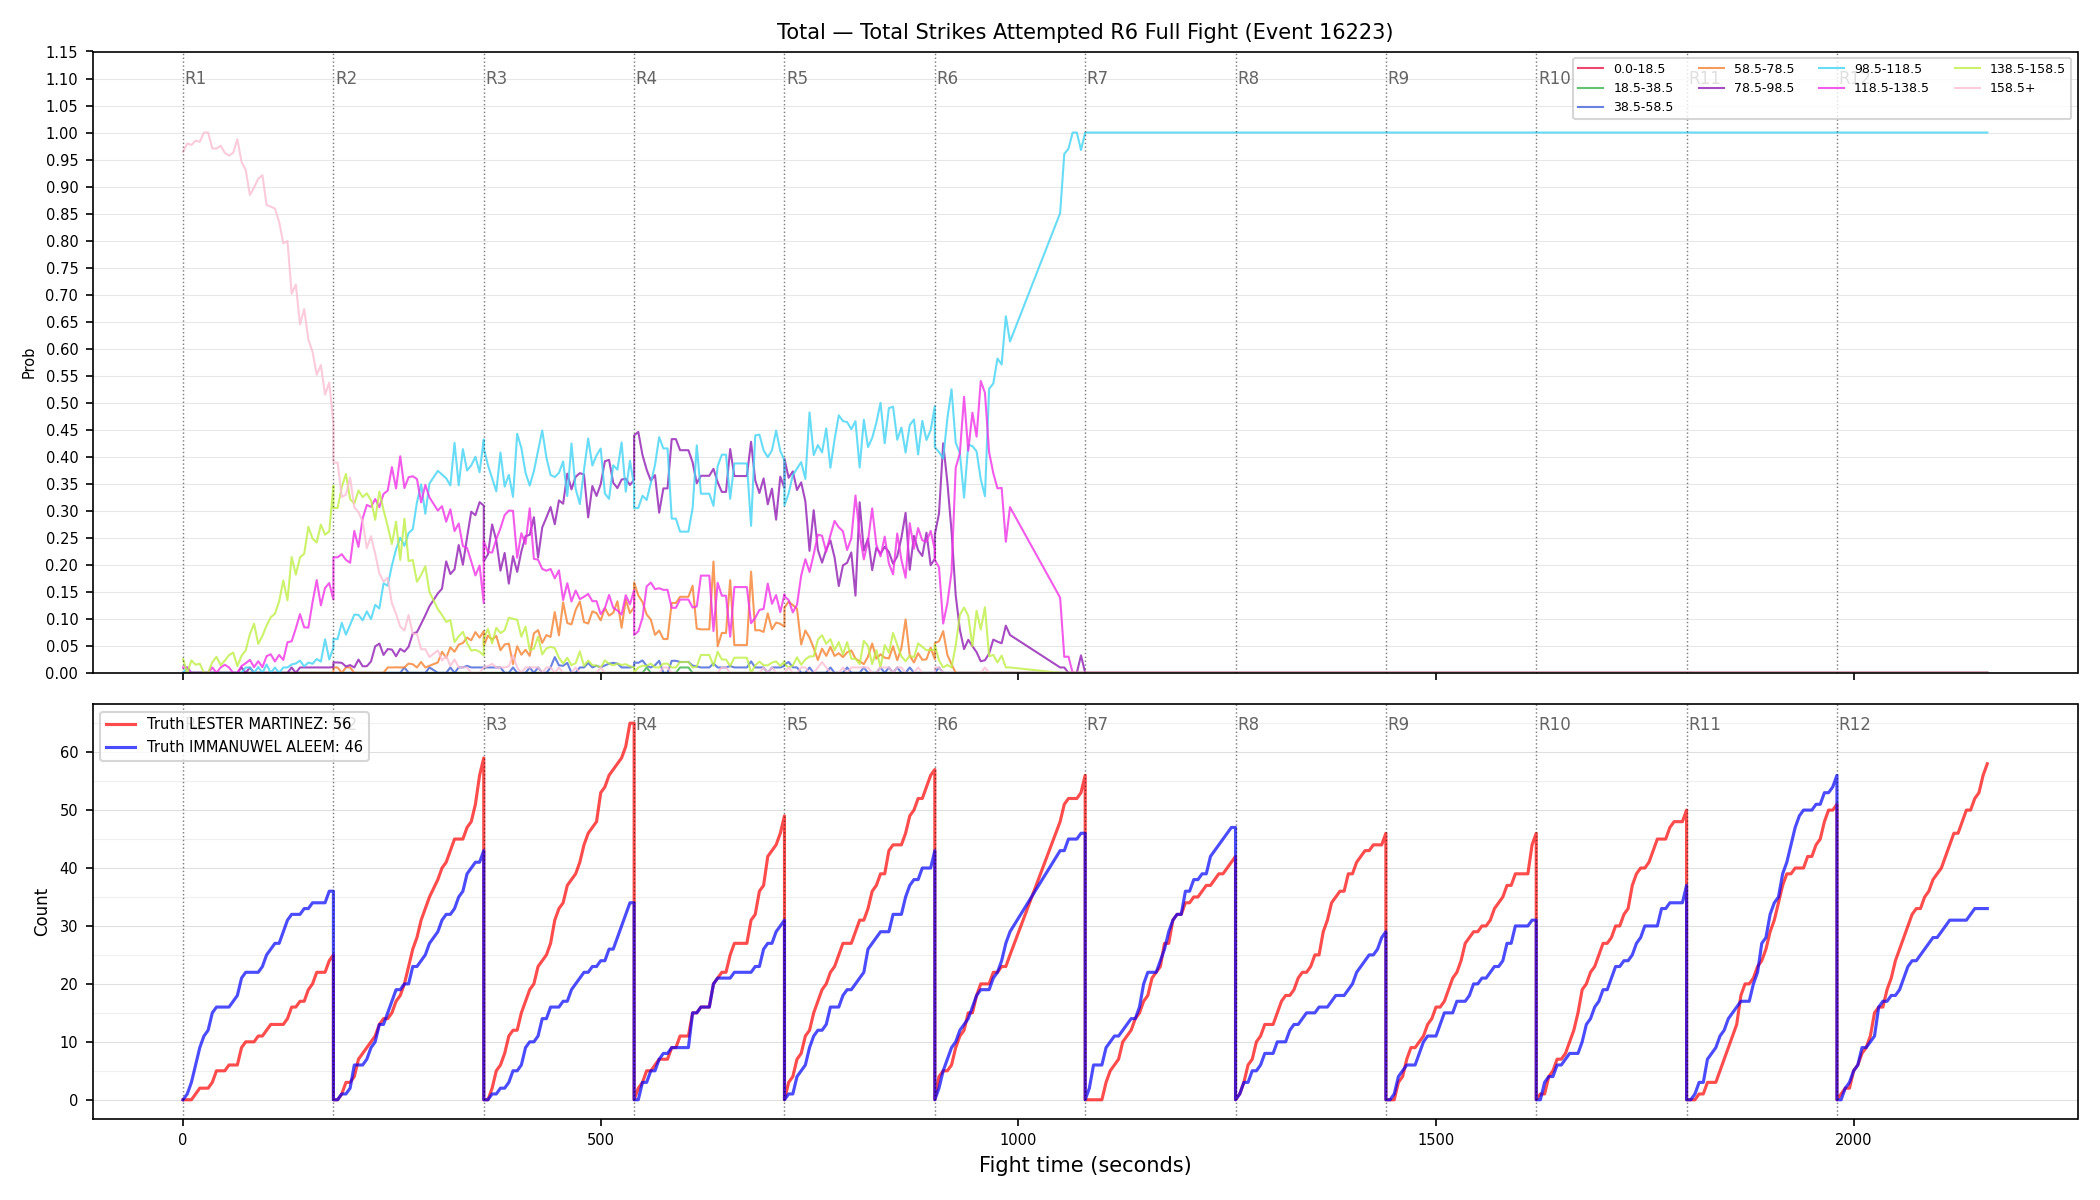Click the R9 label in the bottom chart
This screenshot has height=1200, width=2100.
[x=1398, y=724]
